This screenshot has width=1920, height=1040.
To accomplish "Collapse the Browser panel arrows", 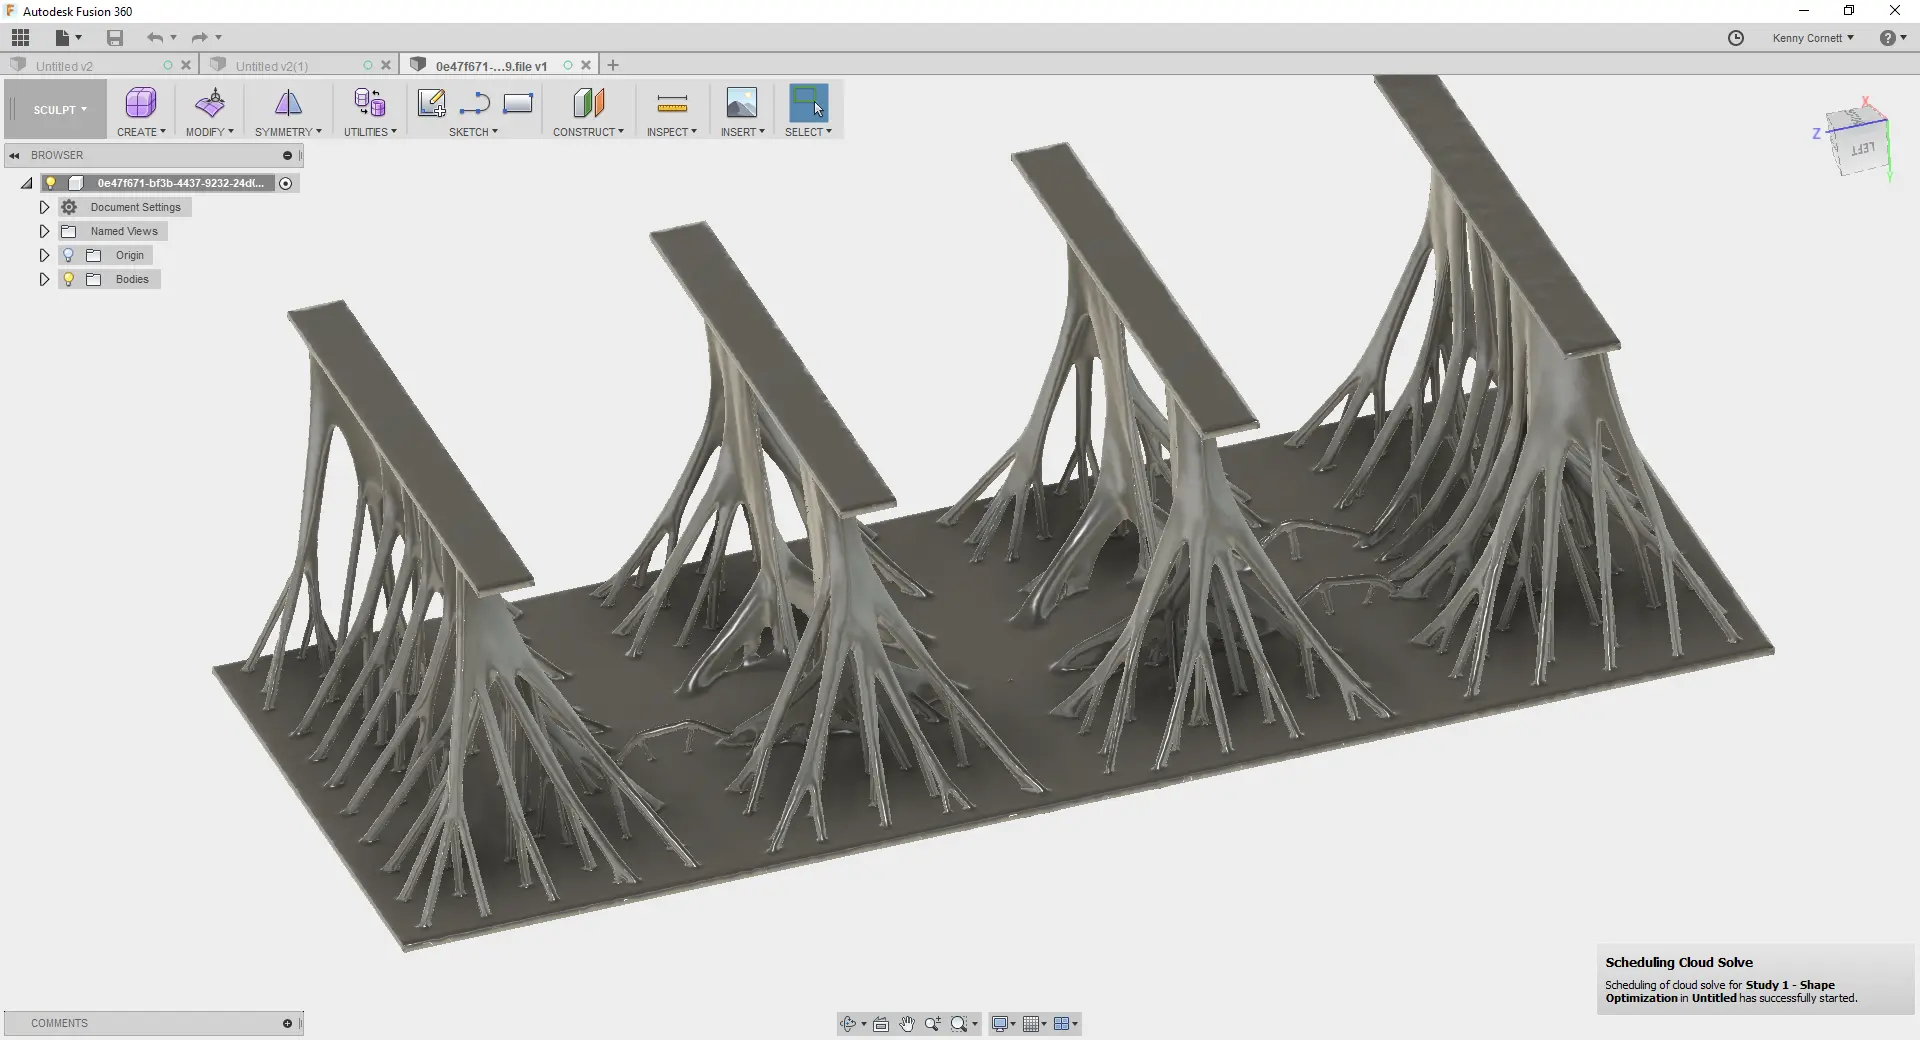I will 15,155.
